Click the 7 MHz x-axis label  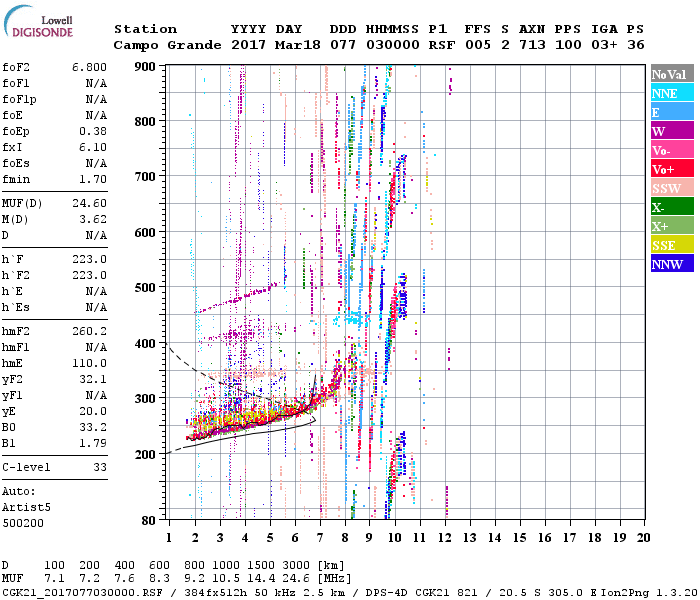(320, 538)
